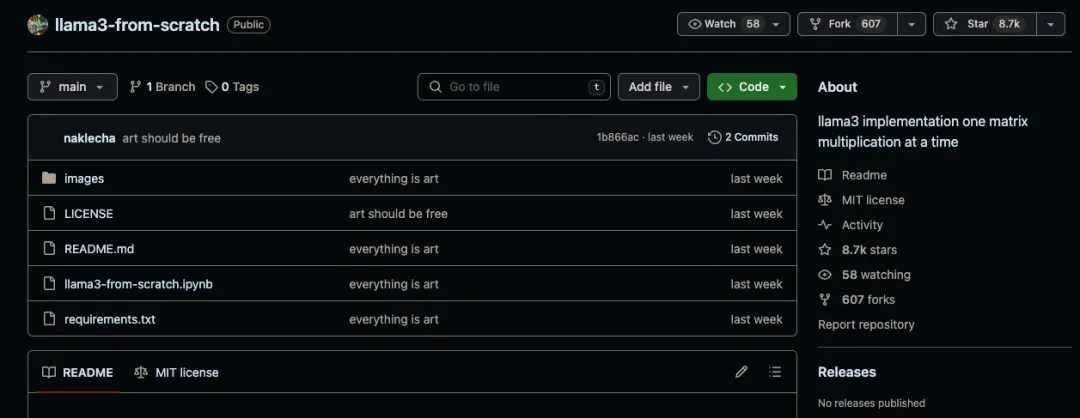Viewport: 1080px width, 418px height.
Task: Open the Add file dropdown
Action: 658,87
